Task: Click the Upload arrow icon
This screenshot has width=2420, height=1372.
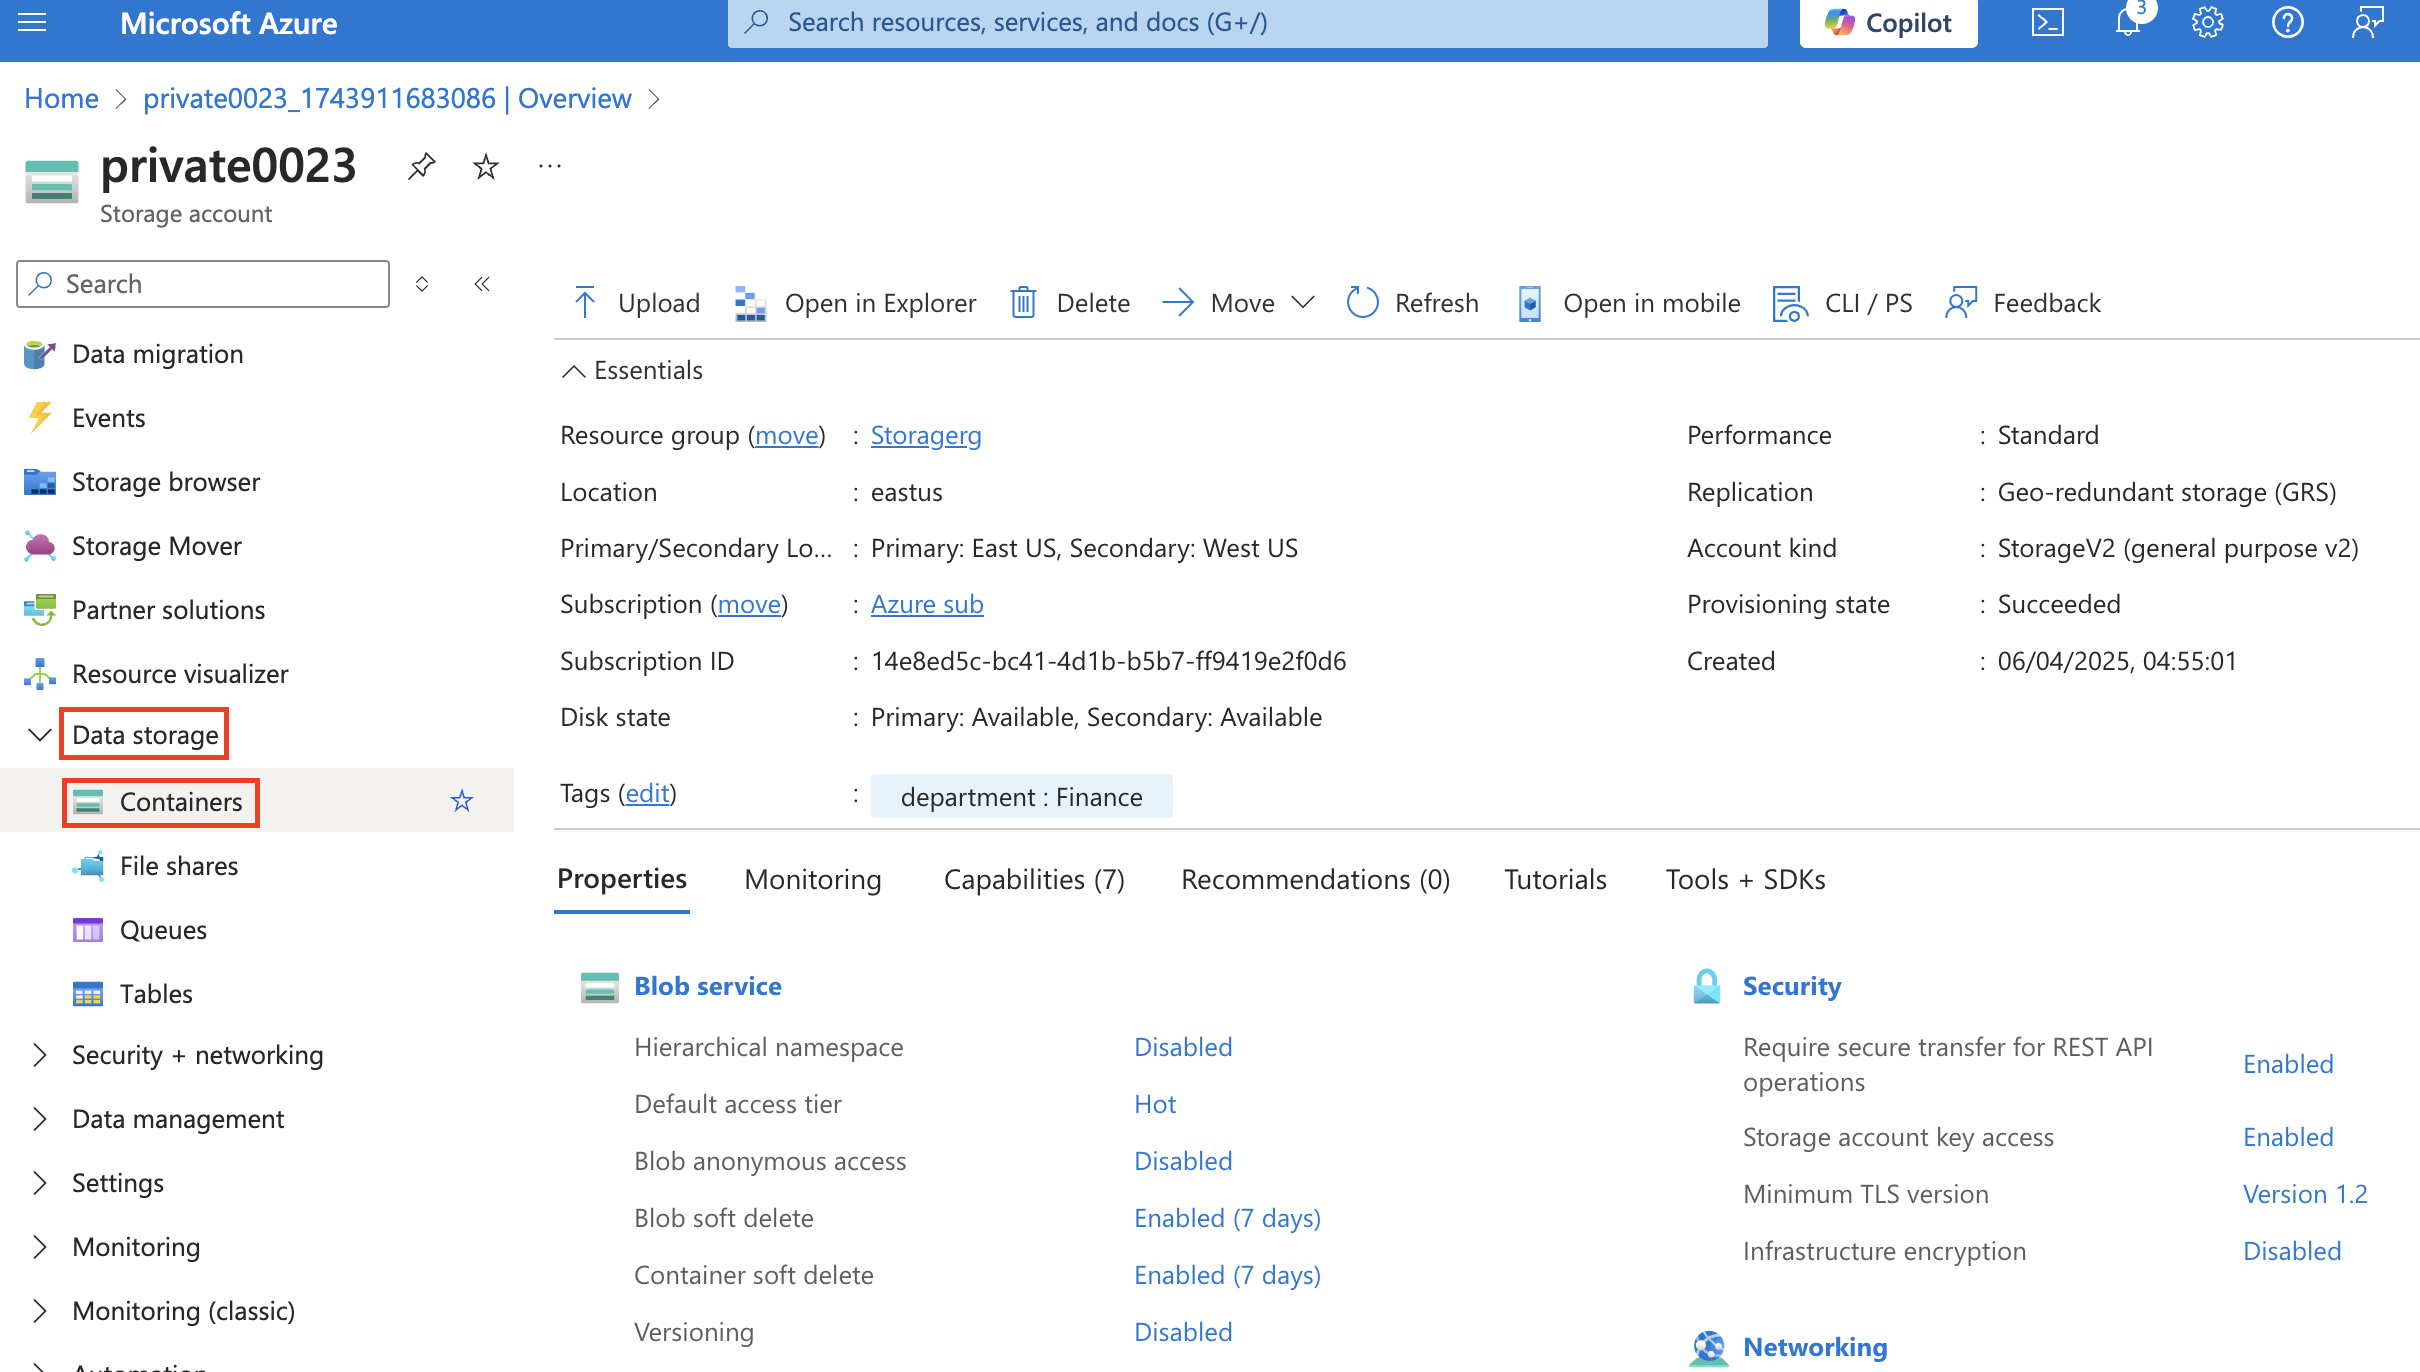Action: point(585,303)
